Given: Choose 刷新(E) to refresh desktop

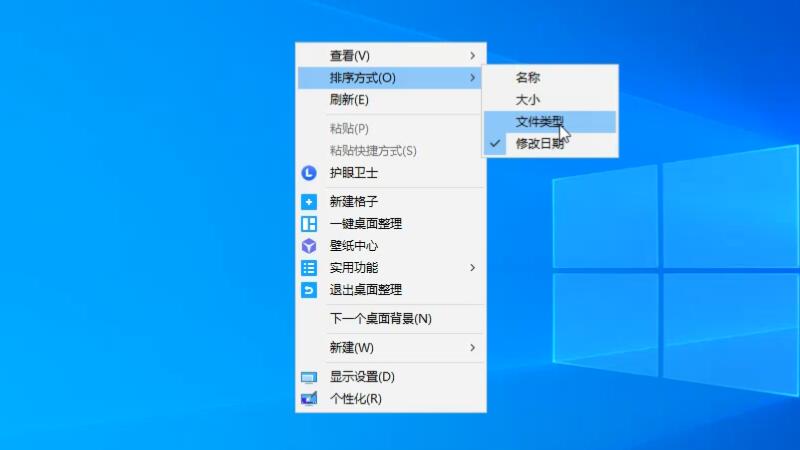Looking at the screenshot, I should click(x=350, y=100).
